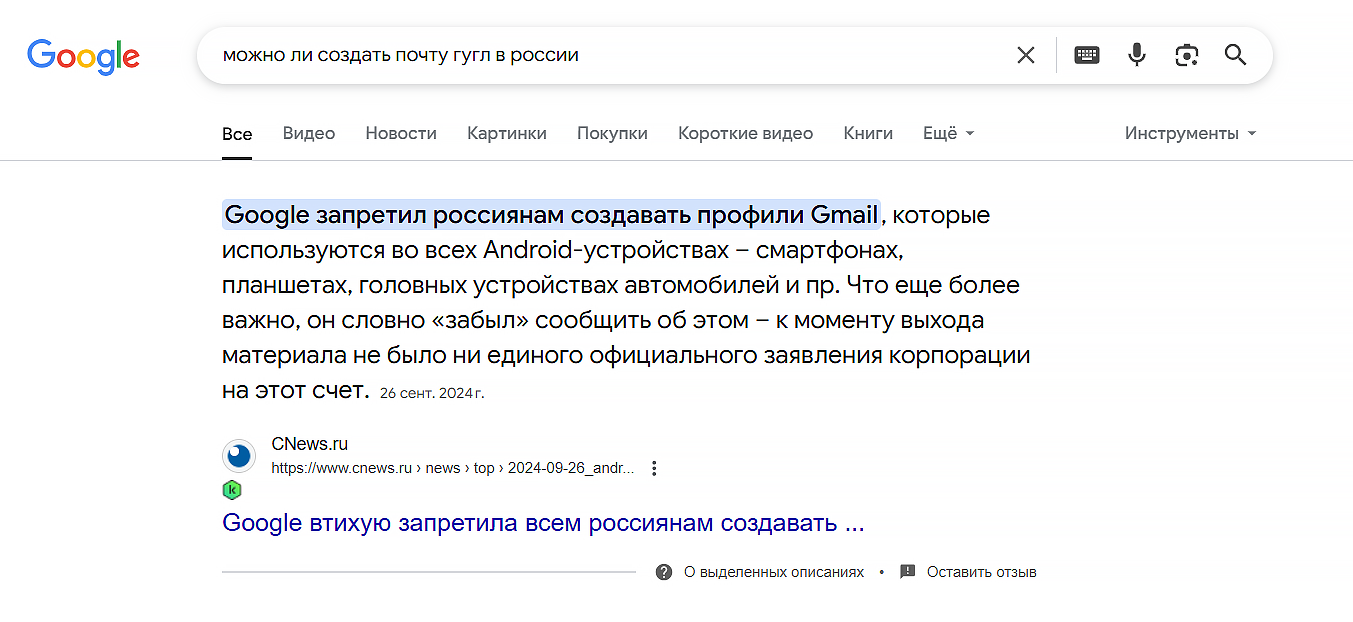Switch to the Покупки tab

click(x=612, y=133)
